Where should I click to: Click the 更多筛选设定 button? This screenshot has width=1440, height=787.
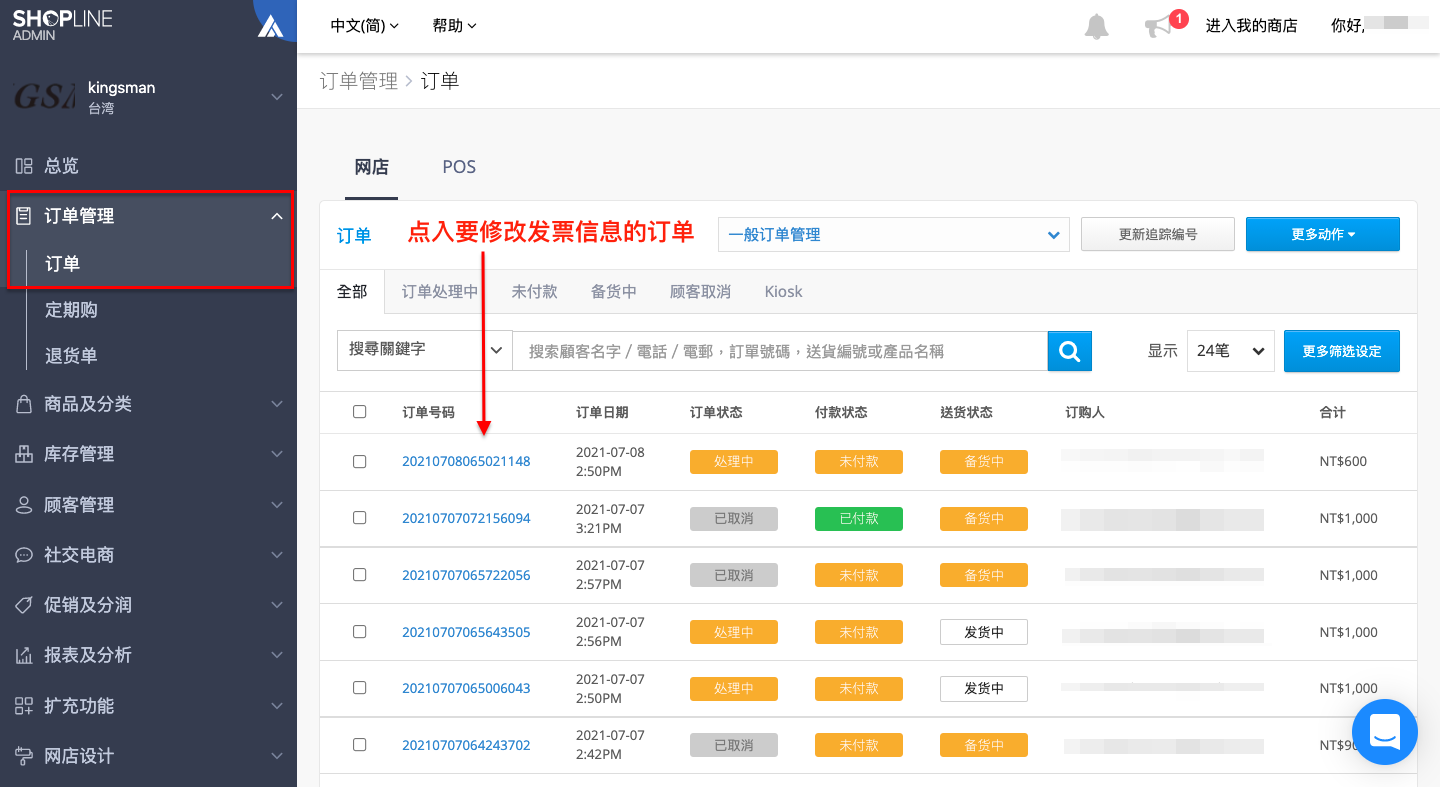pos(1342,351)
